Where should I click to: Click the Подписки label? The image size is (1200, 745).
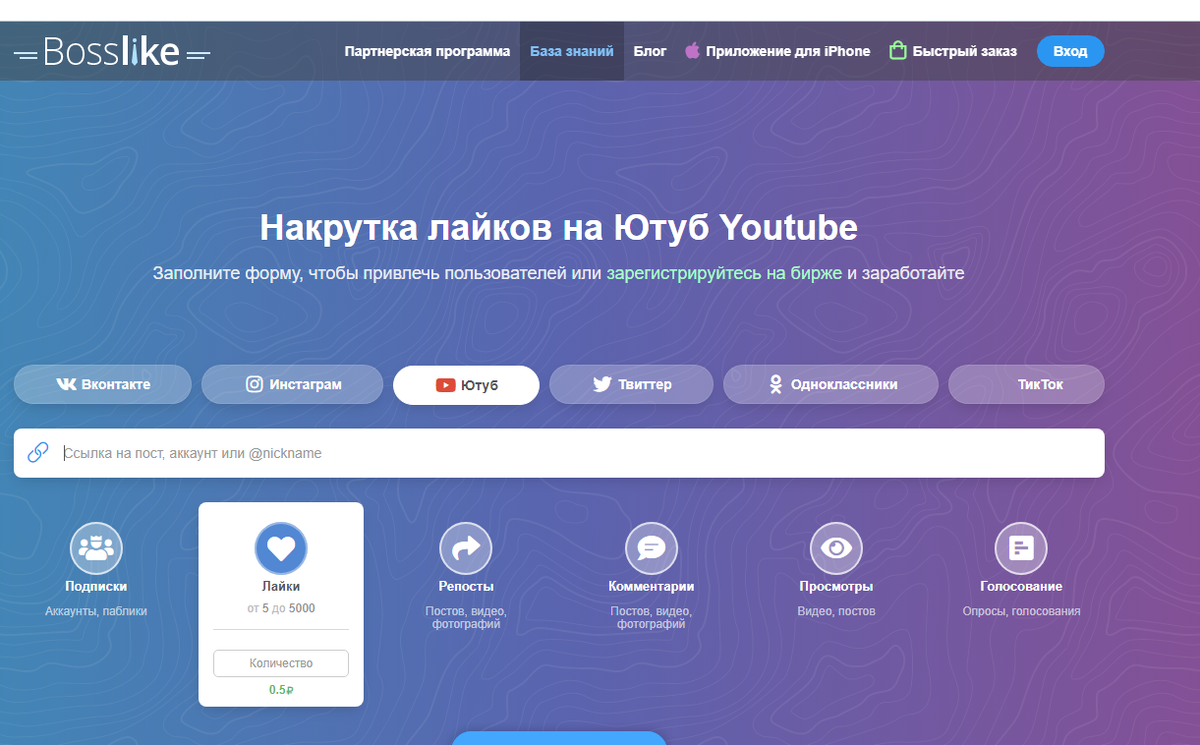click(96, 587)
